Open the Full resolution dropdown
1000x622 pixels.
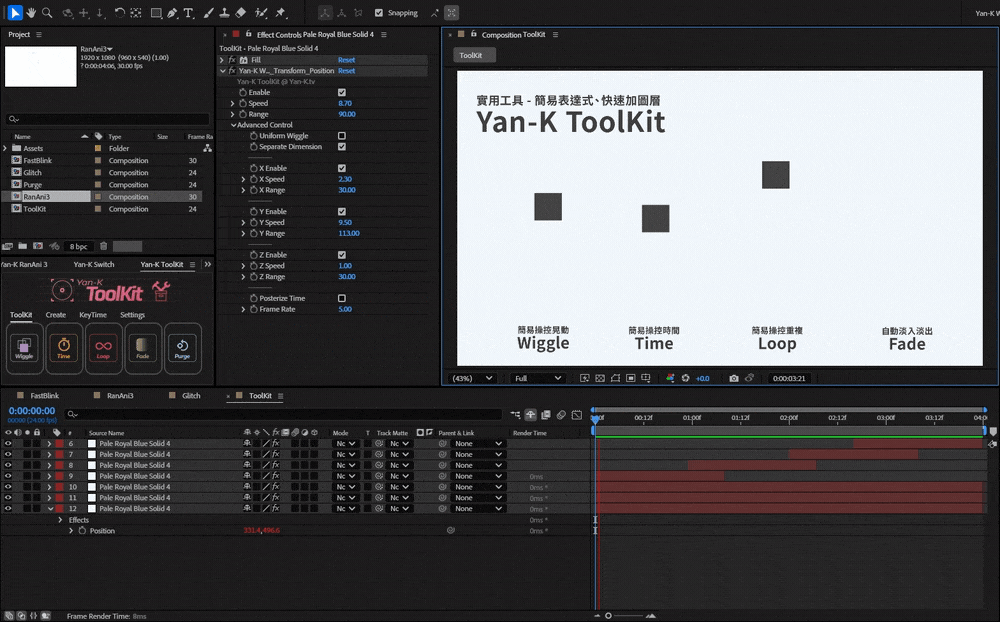[x=538, y=378]
